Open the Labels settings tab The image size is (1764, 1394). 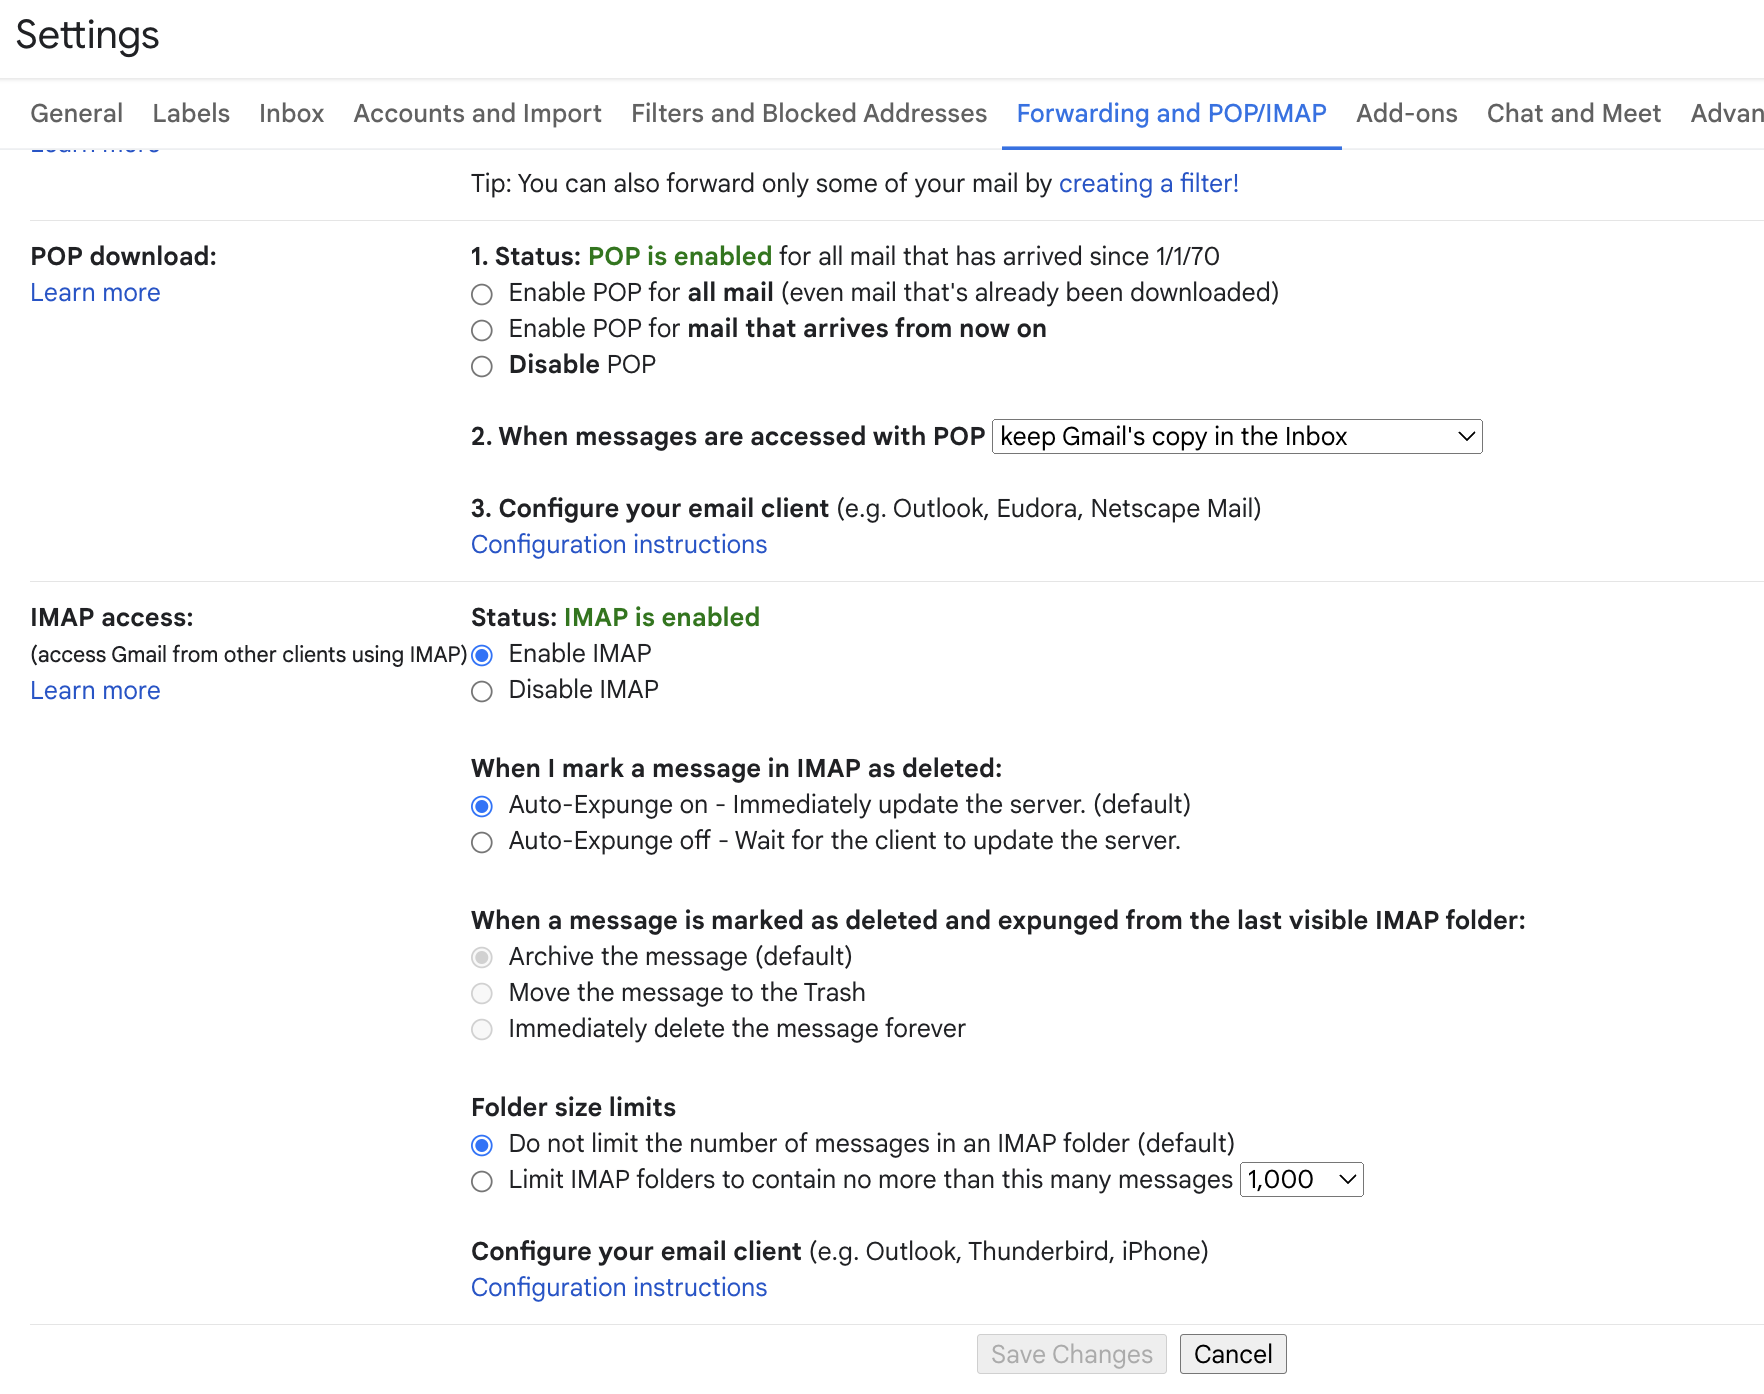[191, 114]
